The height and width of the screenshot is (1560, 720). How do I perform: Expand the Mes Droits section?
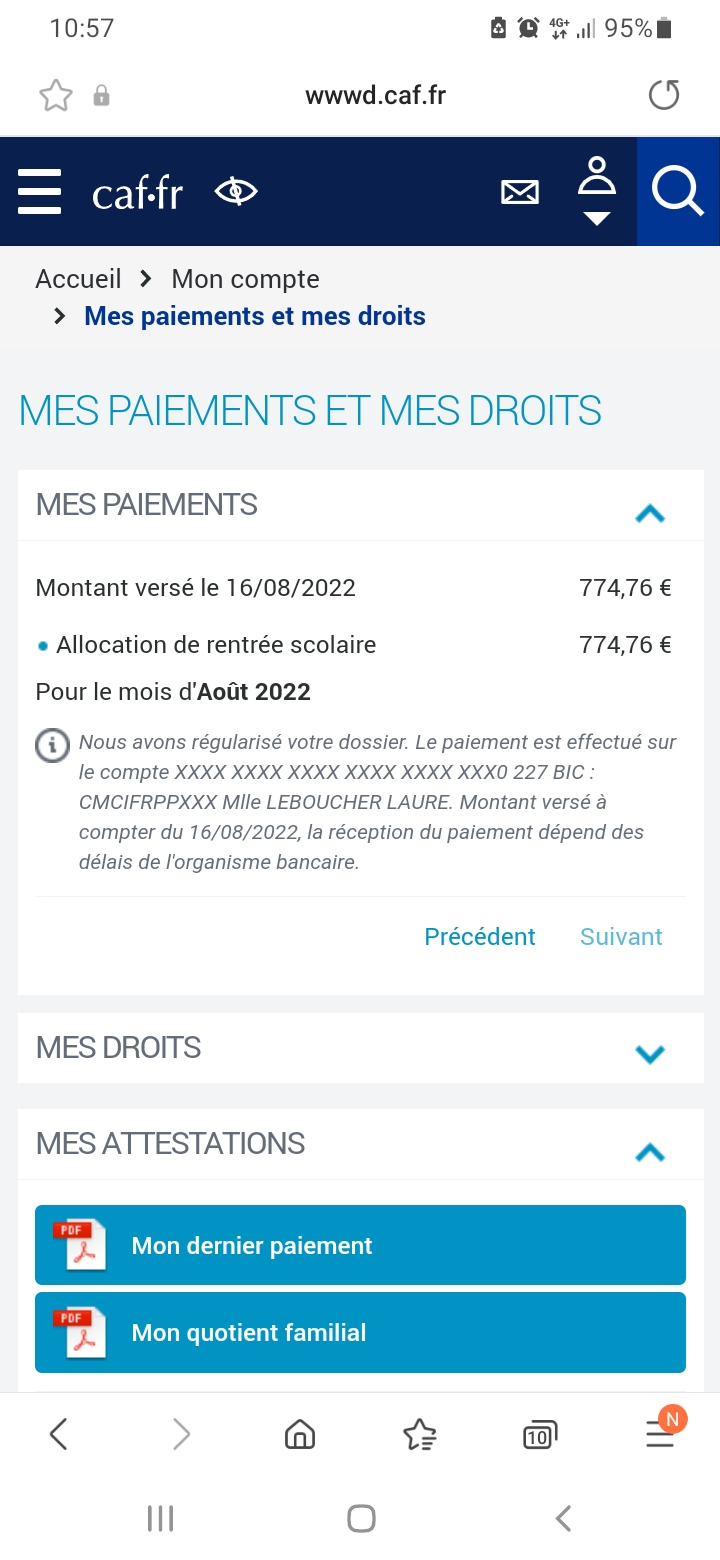[650, 1053]
